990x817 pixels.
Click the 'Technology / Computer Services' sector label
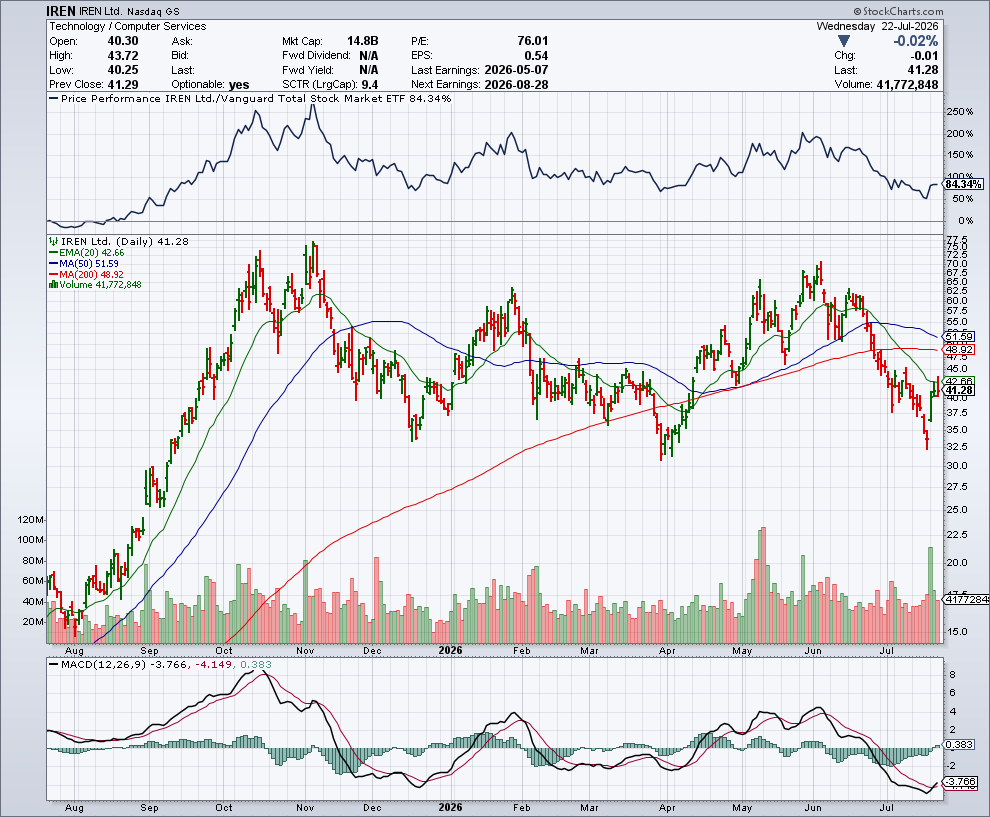coord(128,27)
